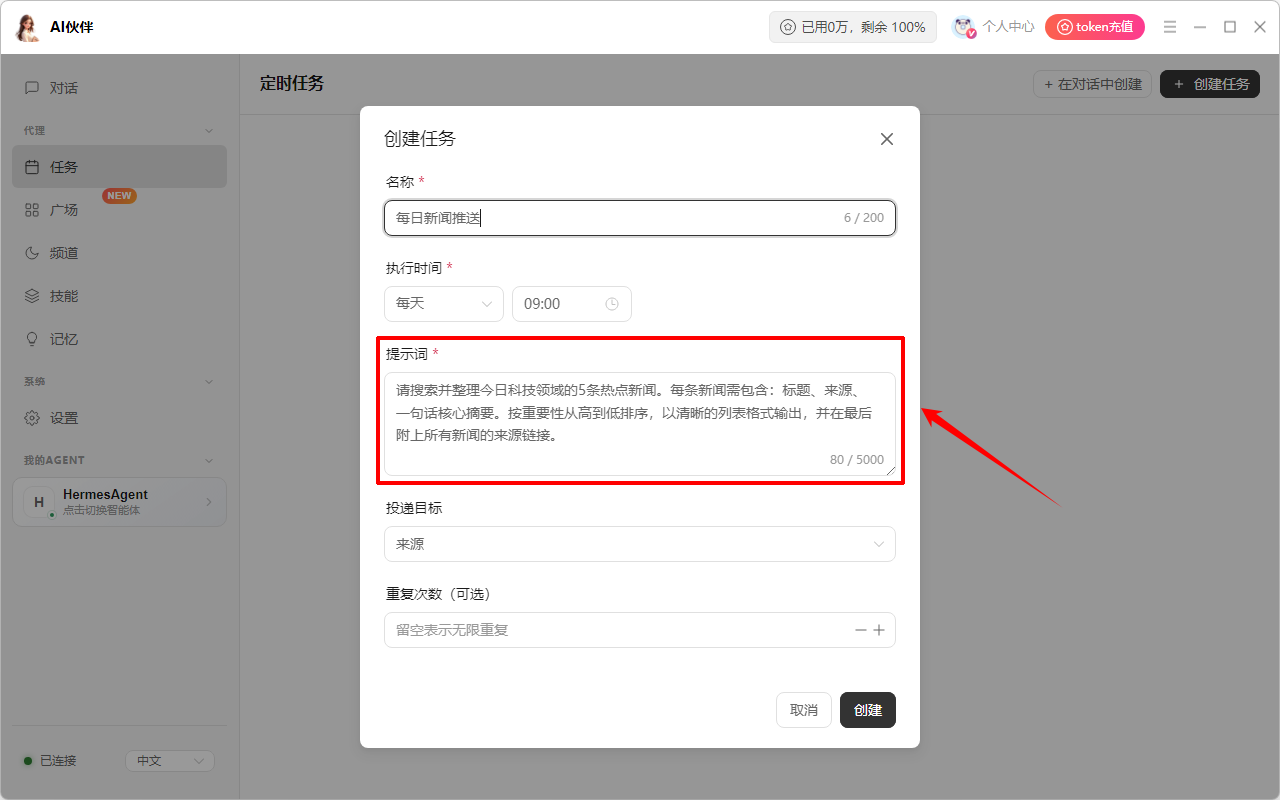Click the 取消 cancel button
This screenshot has width=1280, height=800.
pyautogui.click(x=804, y=710)
